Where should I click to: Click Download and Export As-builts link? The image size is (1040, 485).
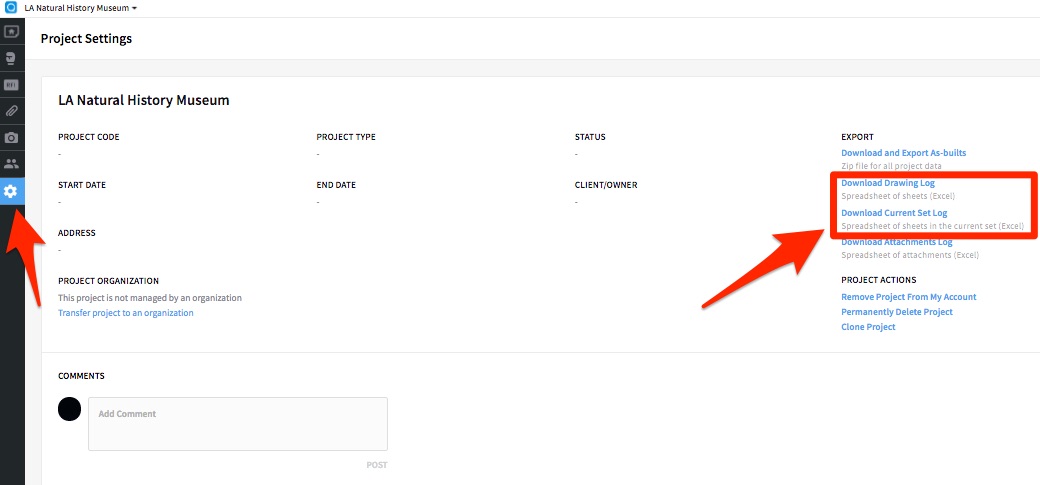tap(903, 153)
